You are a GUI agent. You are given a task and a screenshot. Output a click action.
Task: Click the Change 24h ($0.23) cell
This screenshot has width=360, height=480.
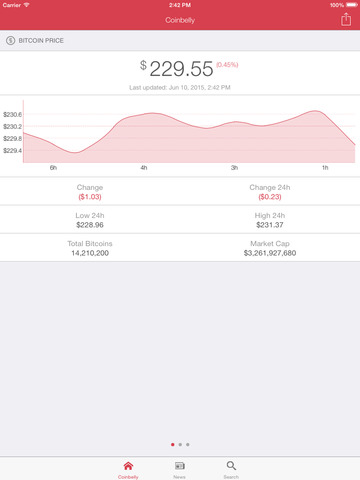(270, 192)
